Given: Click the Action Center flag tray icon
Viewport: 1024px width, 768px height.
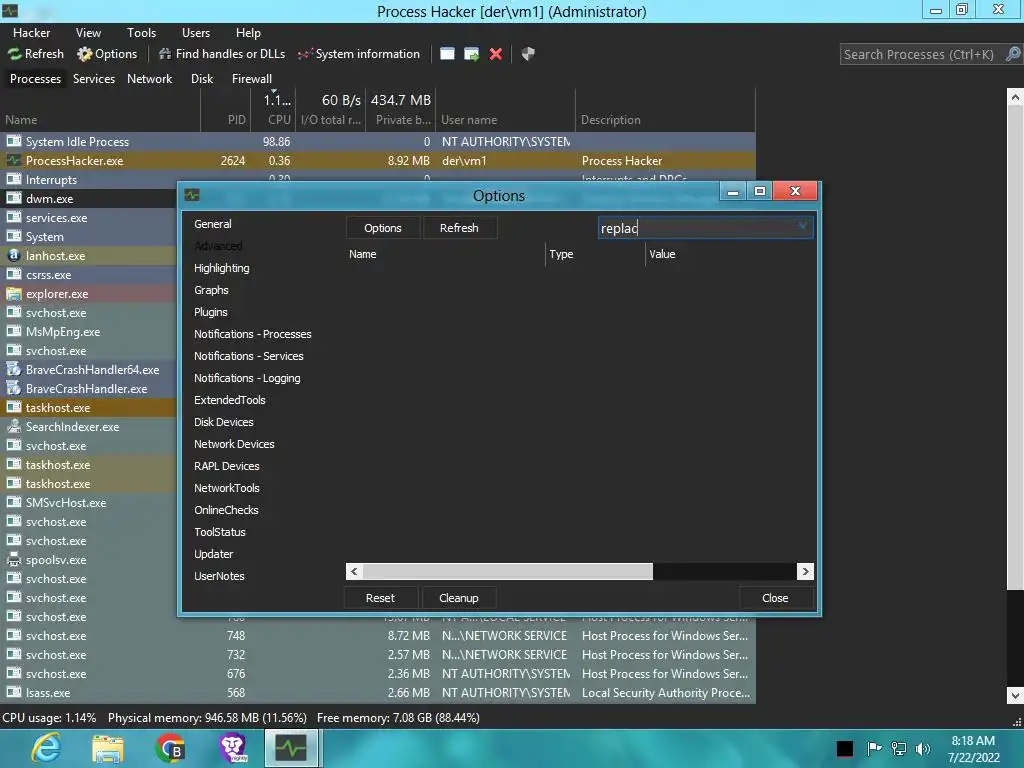Looking at the screenshot, I should (874, 748).
